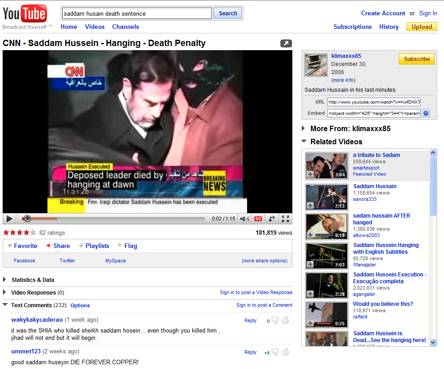
Task: Thumbs up wakykakycaderao's comment
Action: tap(286, 320)
